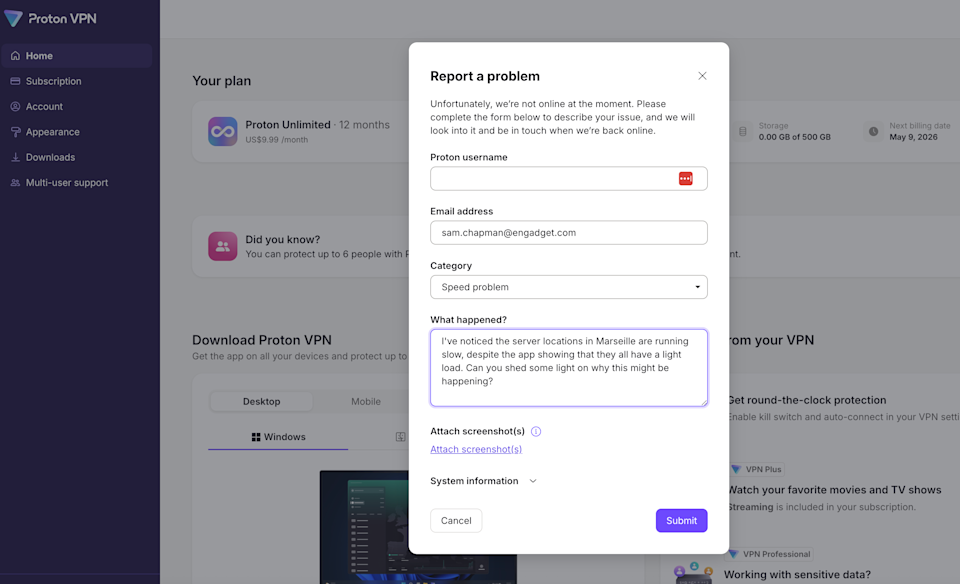Select the Desktop tab

[260, 401]
